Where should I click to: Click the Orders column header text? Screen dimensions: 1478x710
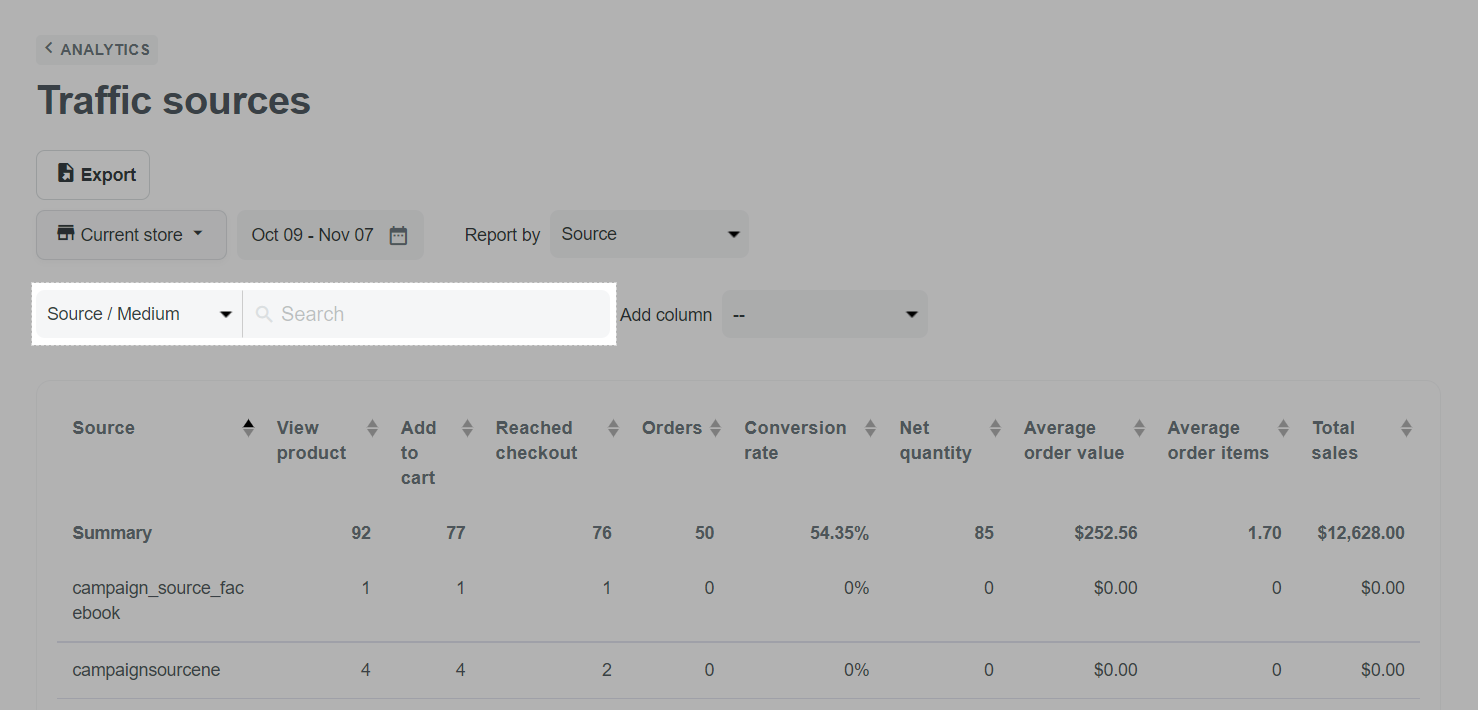click(672, 428)
